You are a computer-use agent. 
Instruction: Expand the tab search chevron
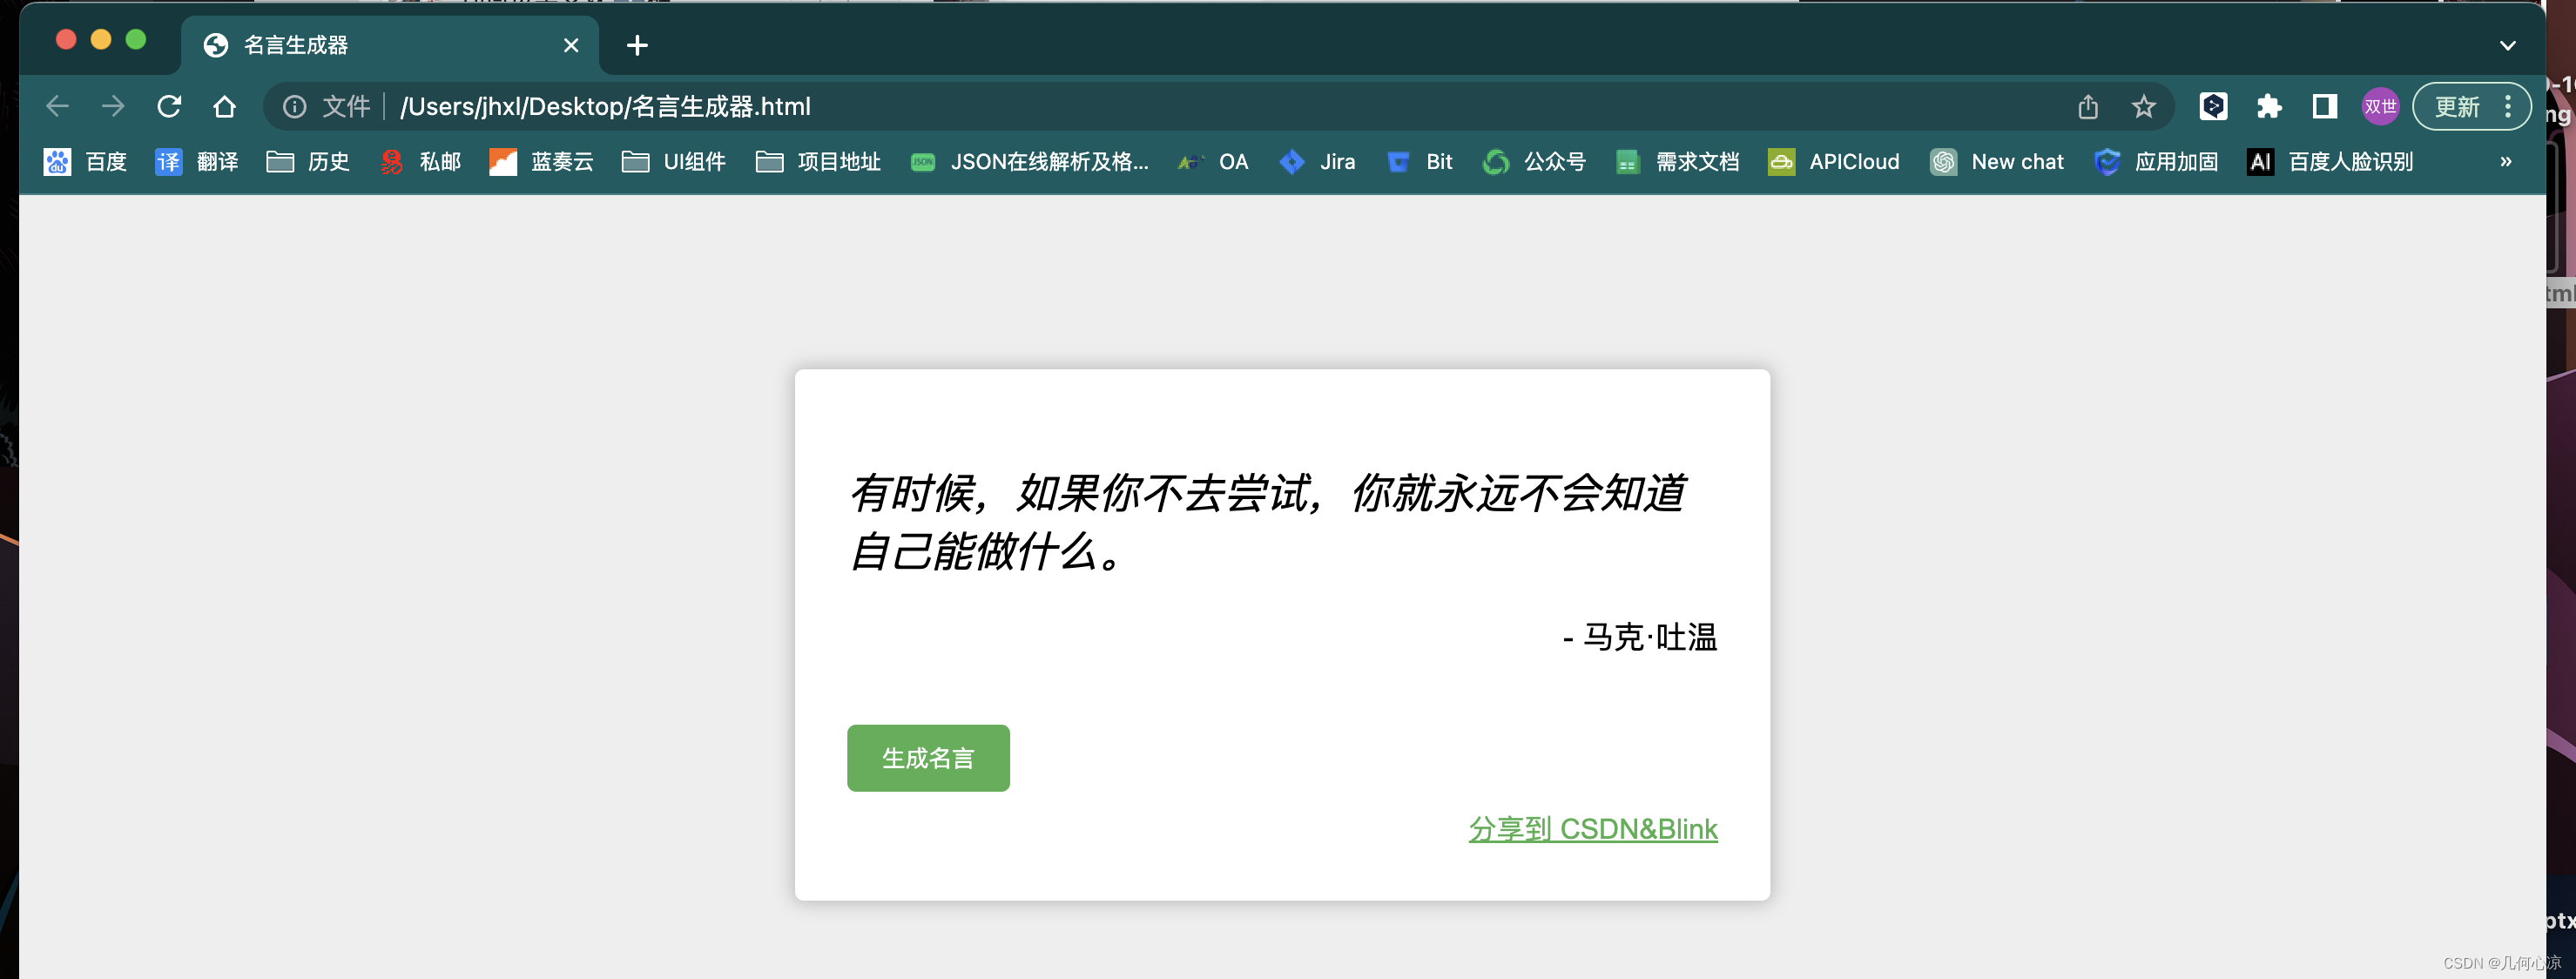point(2507,45)
